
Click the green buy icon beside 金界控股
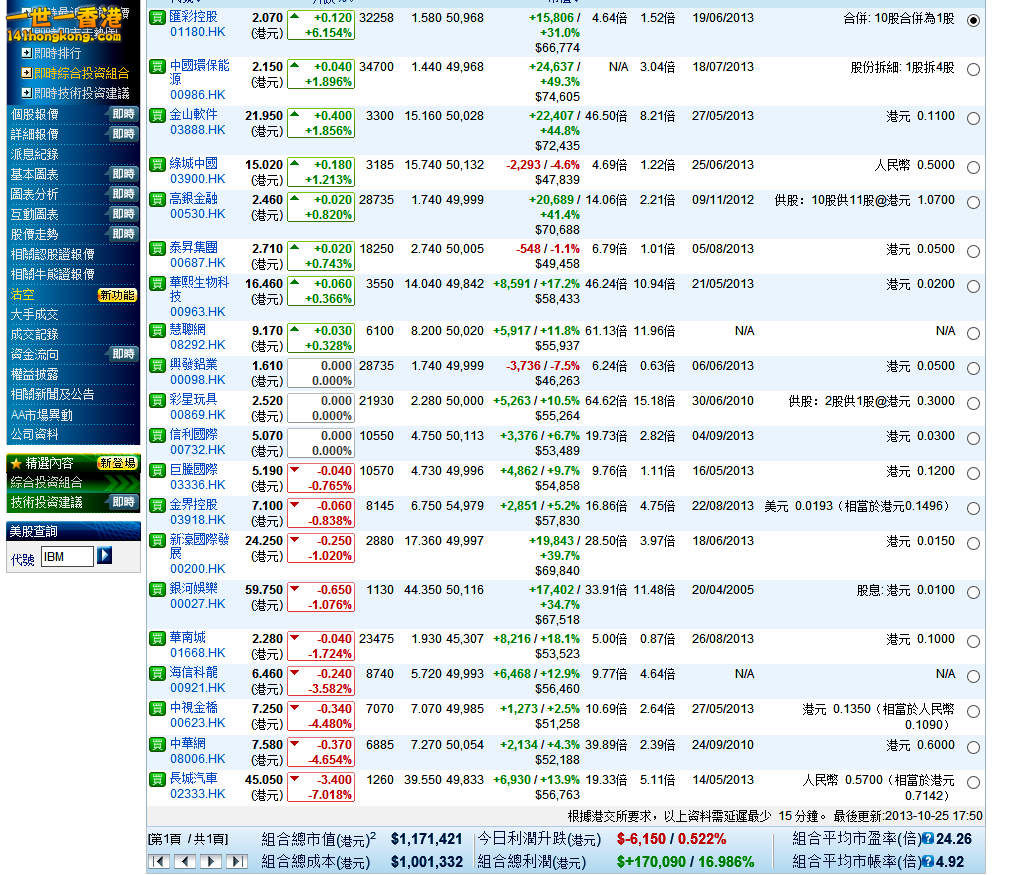pyautogui.click(x=157, y=505)
